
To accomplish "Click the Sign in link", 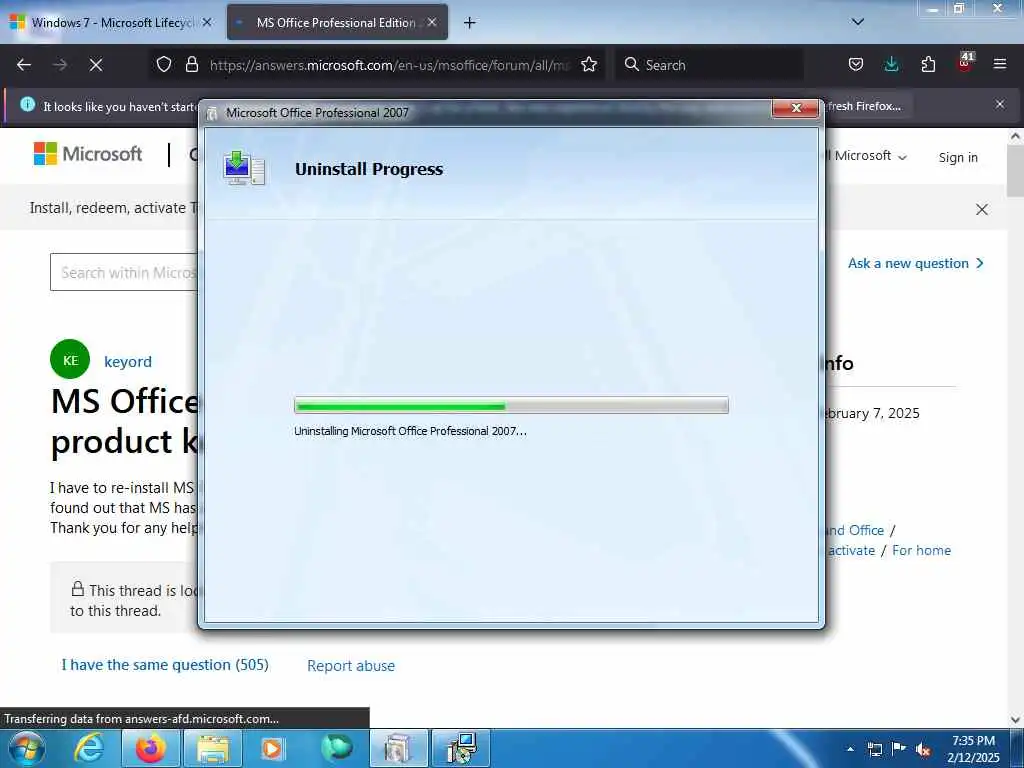I will pos(958,157).
